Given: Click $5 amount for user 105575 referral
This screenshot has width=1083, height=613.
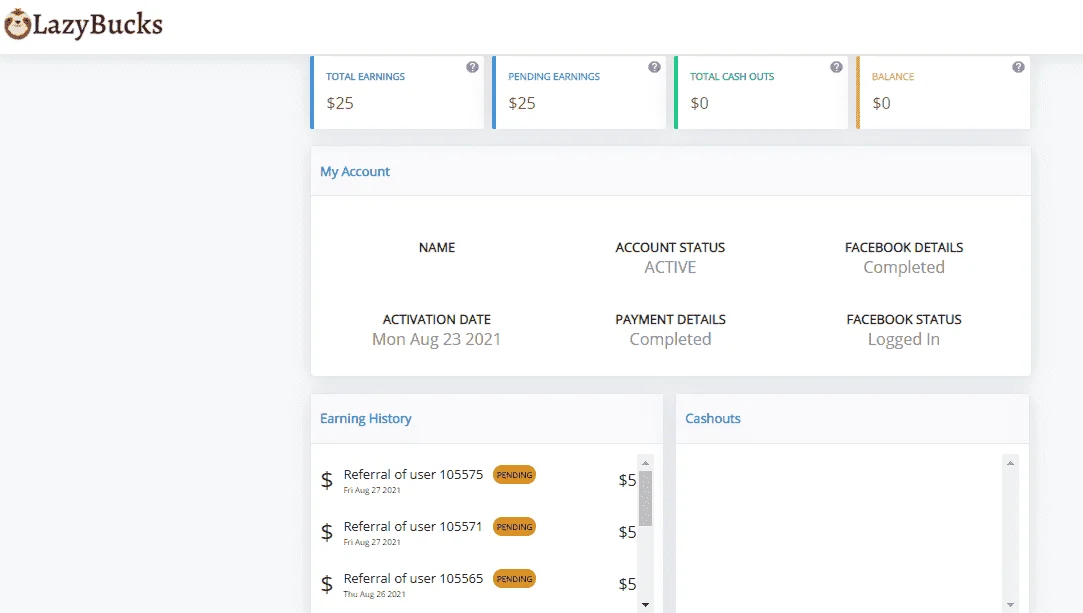Looking at the screenshot, I should tap(627, 480).
